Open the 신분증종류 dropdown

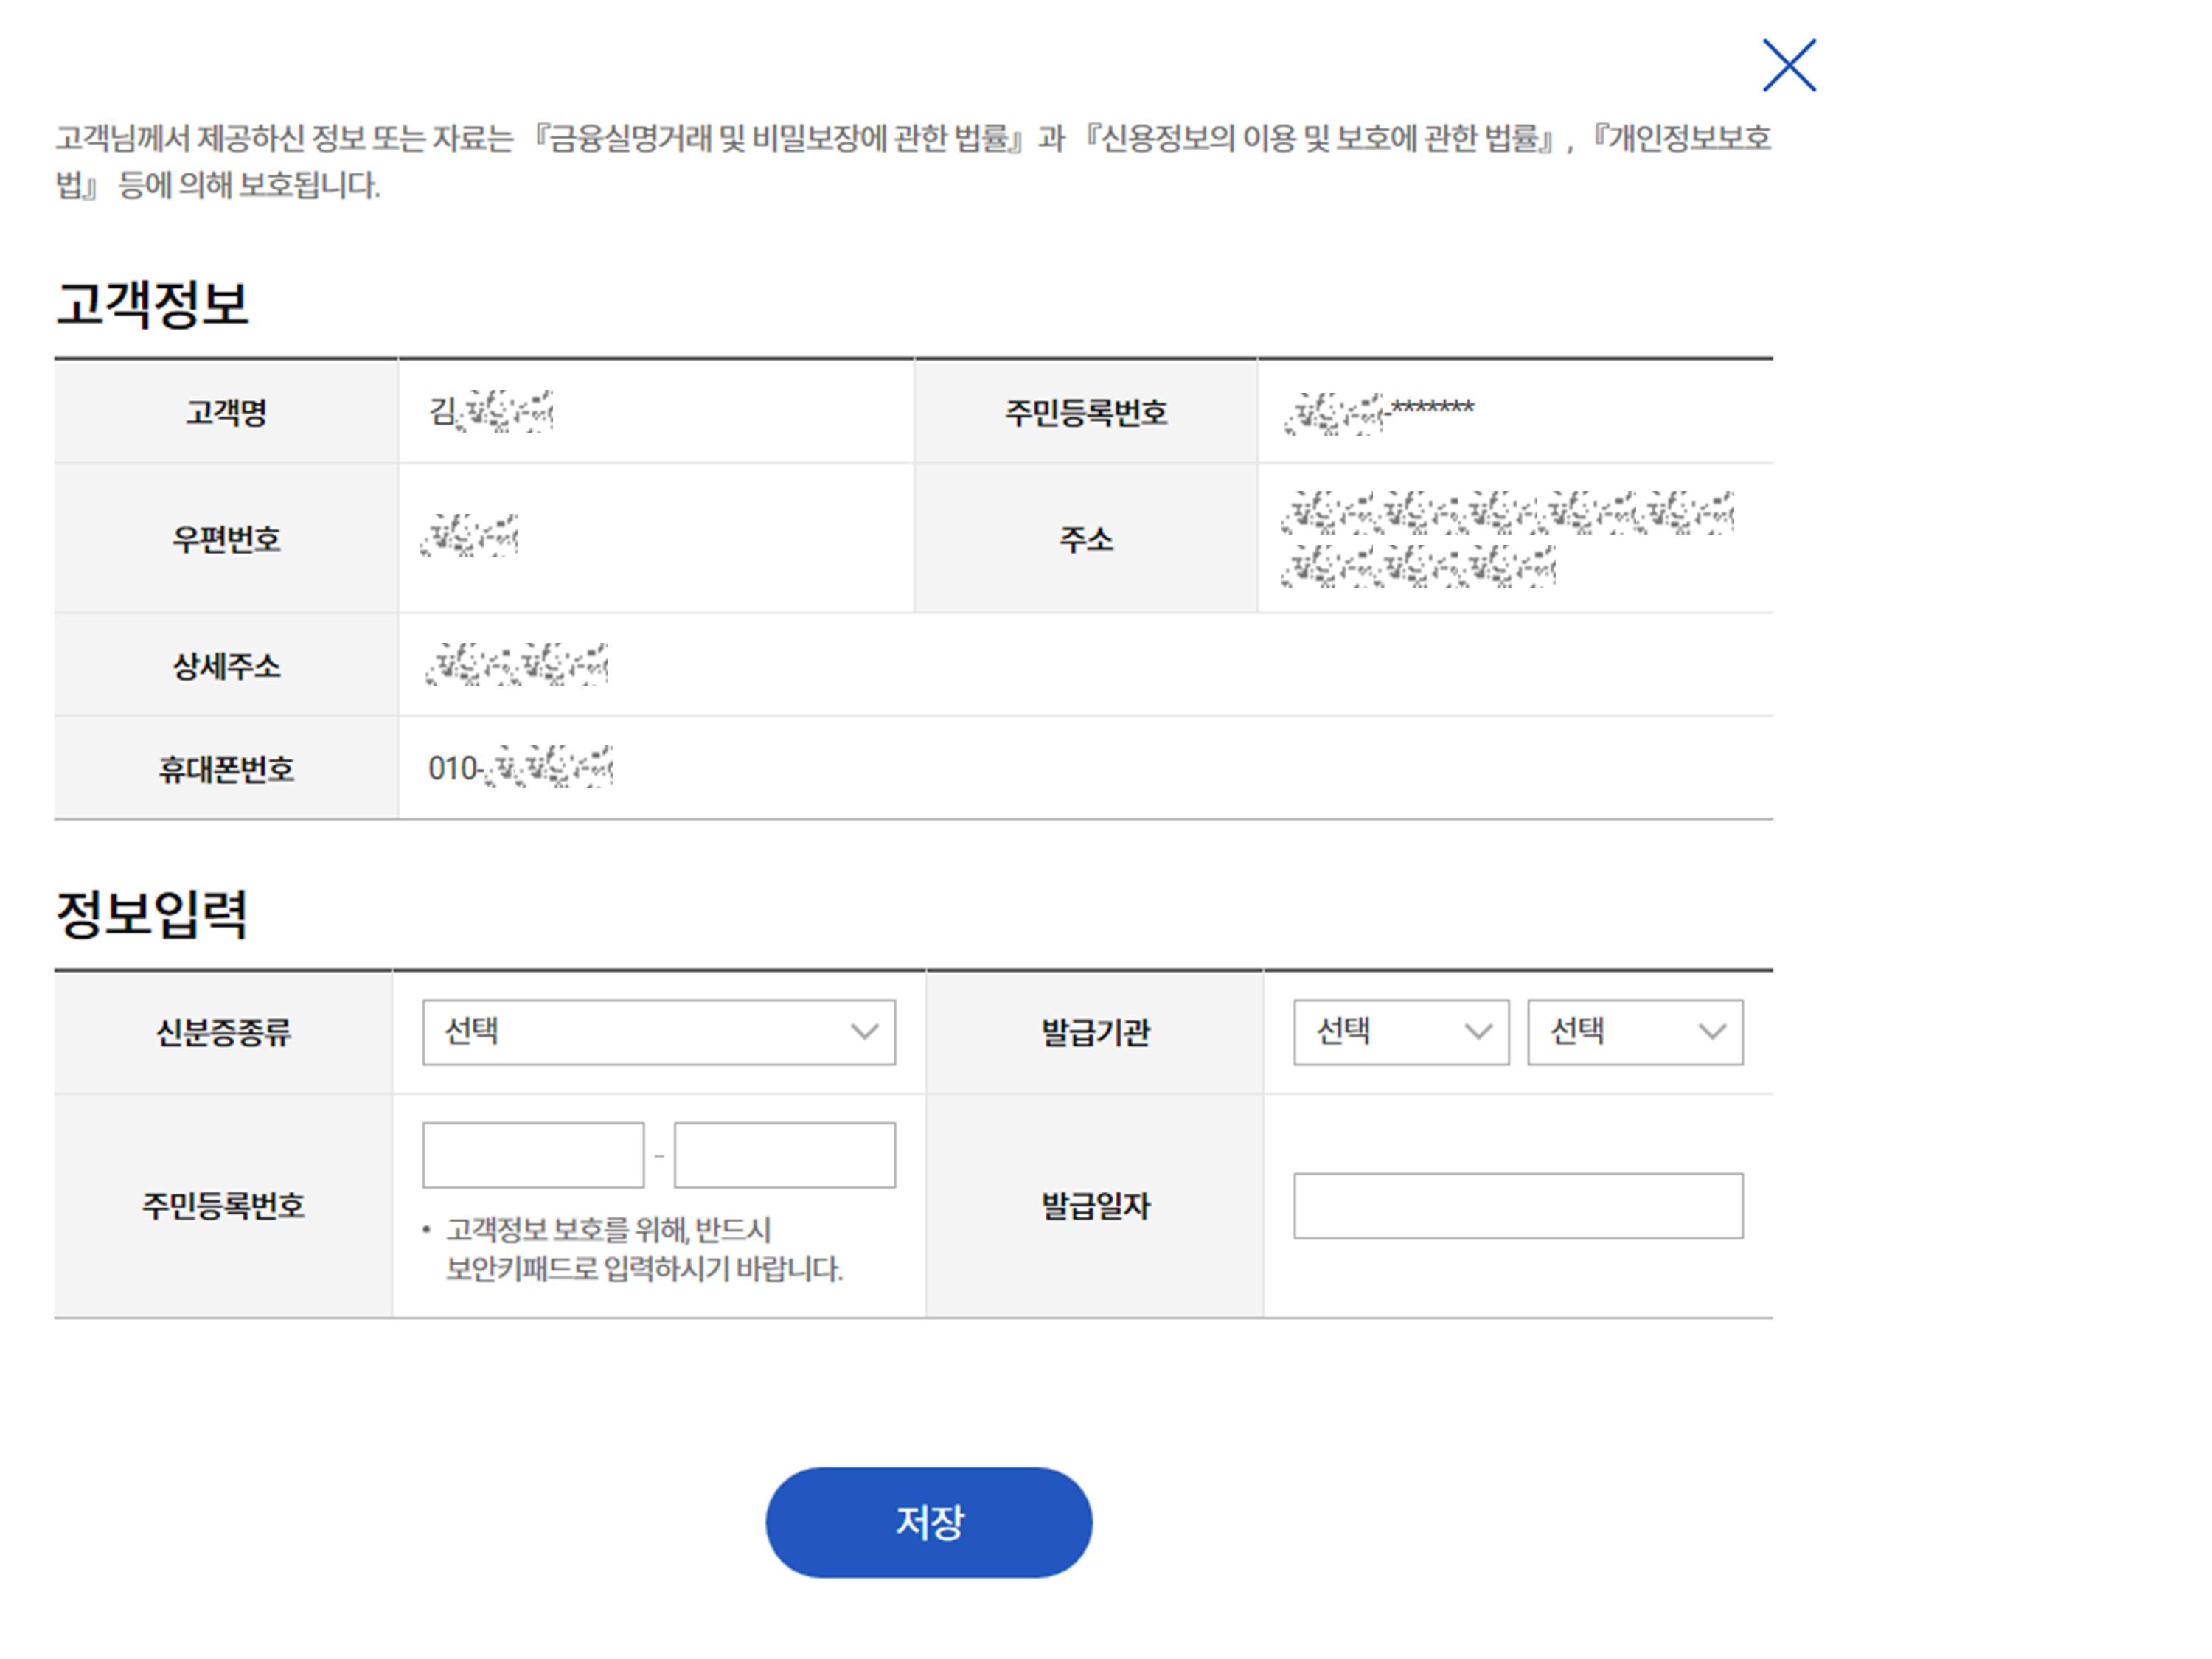coord(658,1032)
